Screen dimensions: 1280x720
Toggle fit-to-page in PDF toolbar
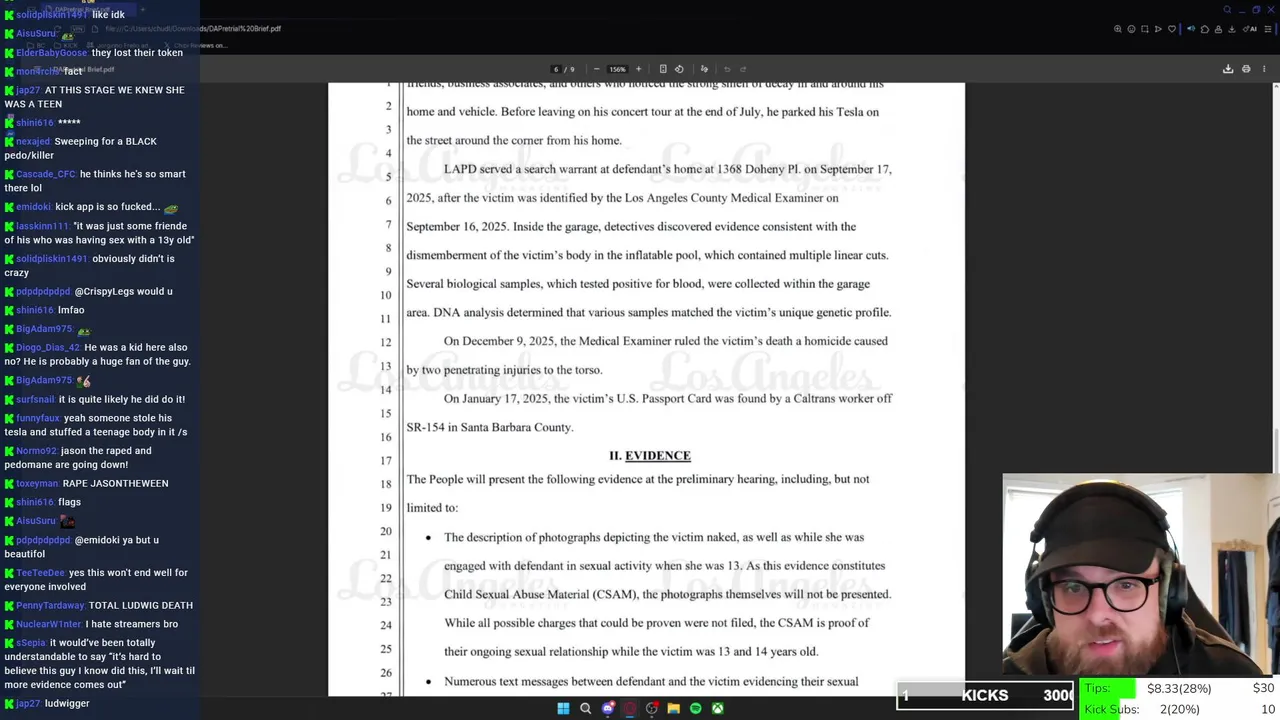click(663, 69)
